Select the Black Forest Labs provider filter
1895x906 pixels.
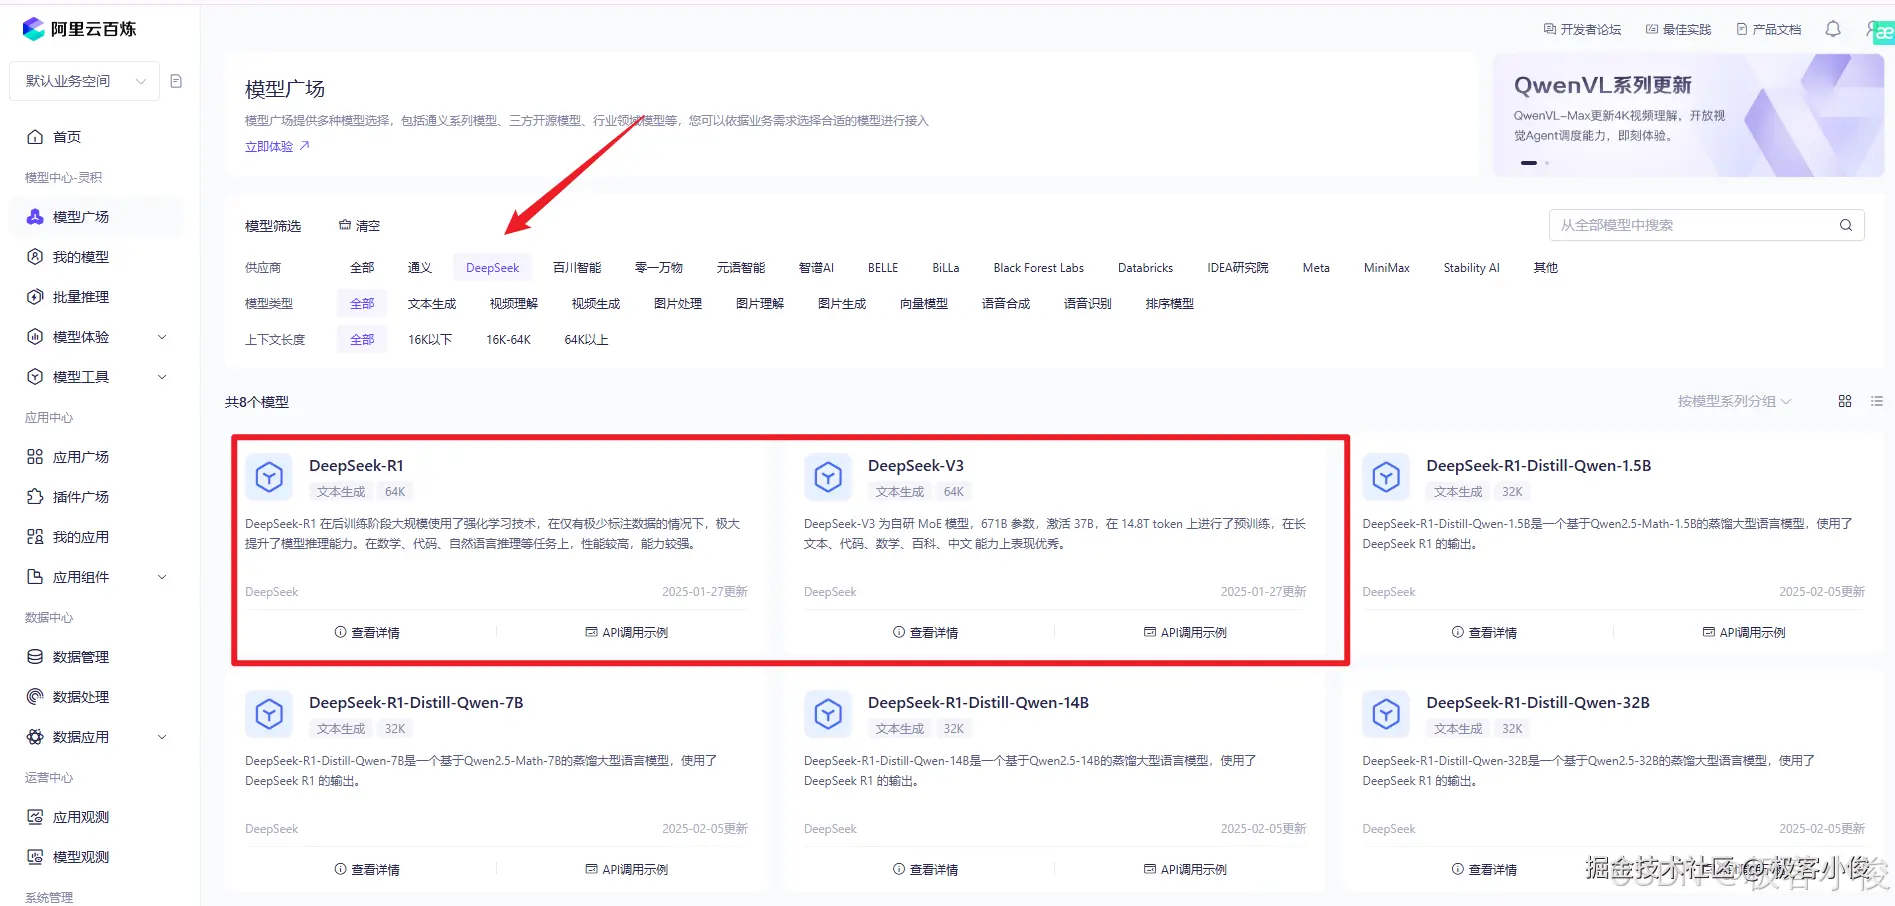1038,268
